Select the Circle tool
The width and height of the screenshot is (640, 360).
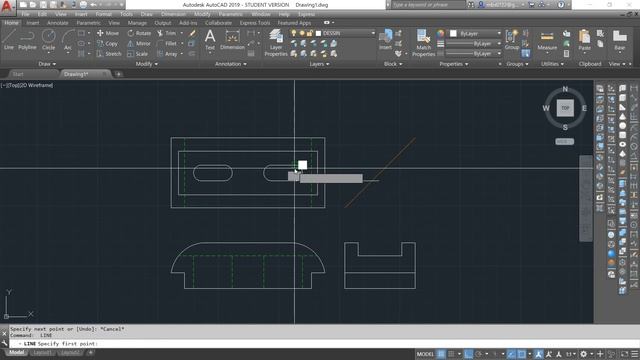pos(48,40)
